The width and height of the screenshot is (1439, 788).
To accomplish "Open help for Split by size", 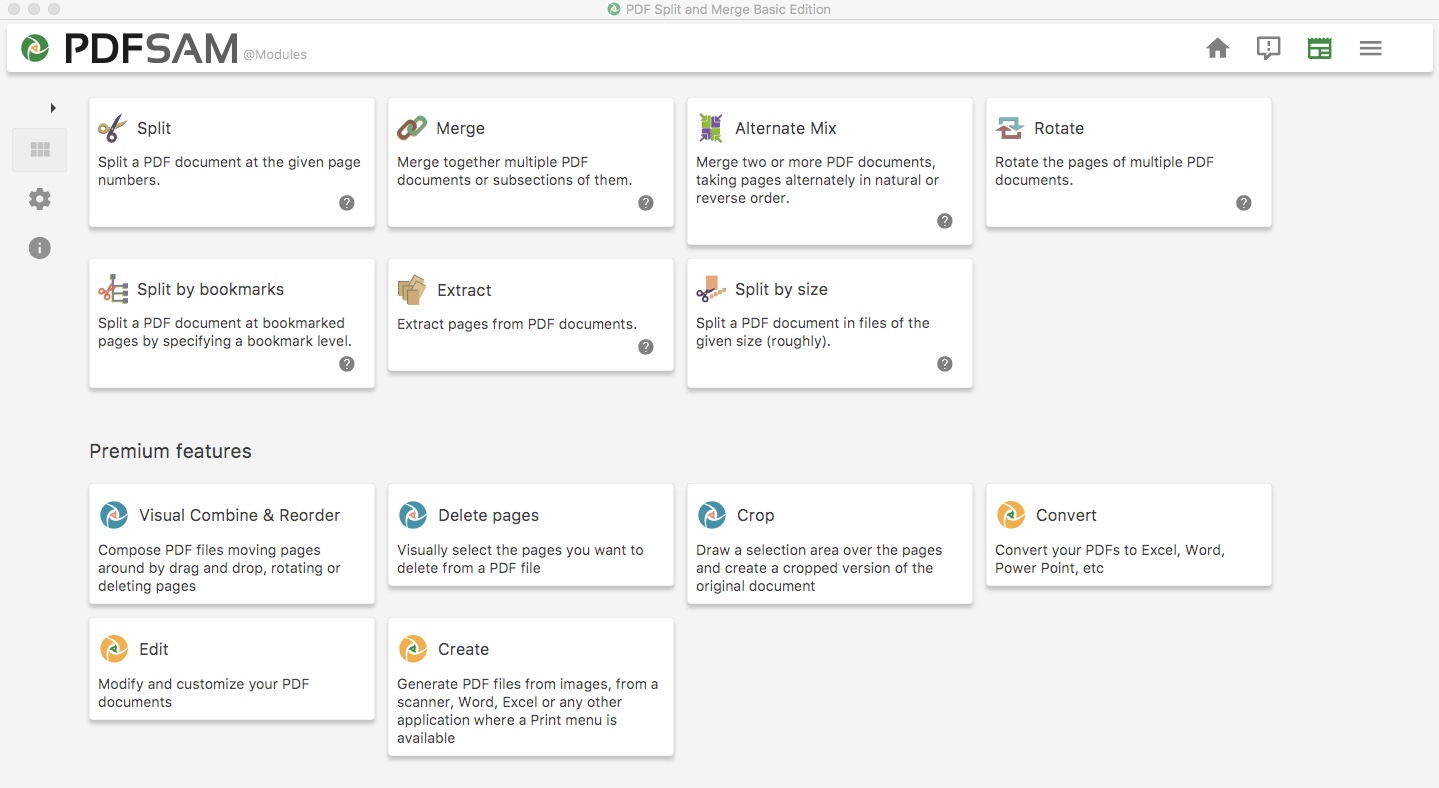I will point(945,364).
